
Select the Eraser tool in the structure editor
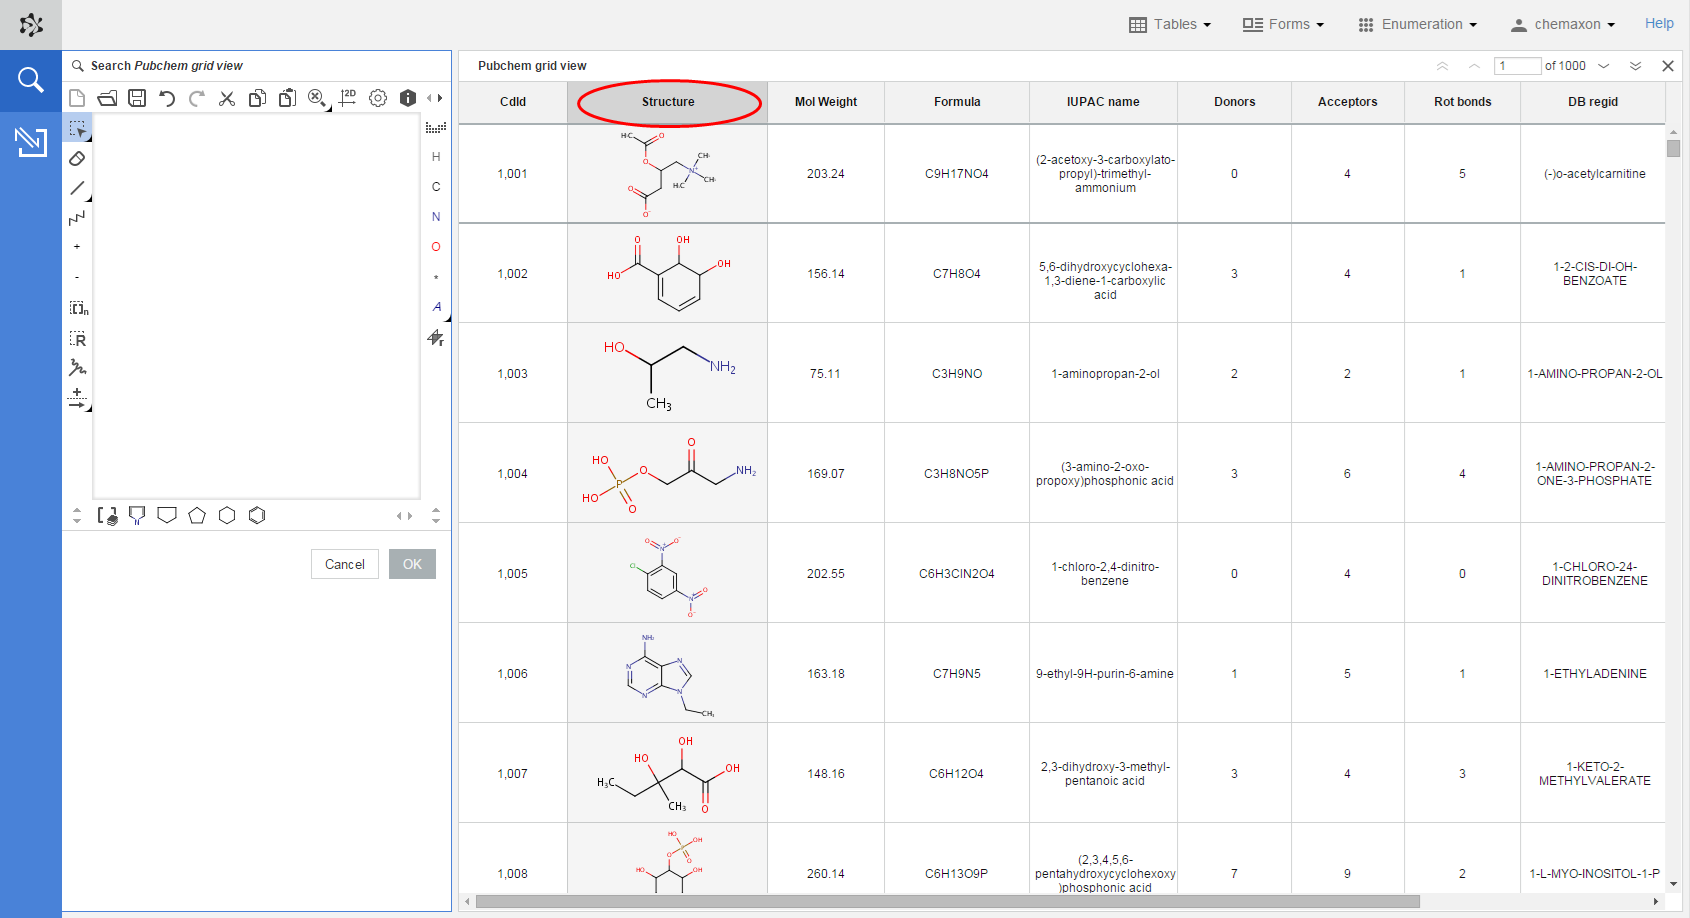tap(78, 158)
